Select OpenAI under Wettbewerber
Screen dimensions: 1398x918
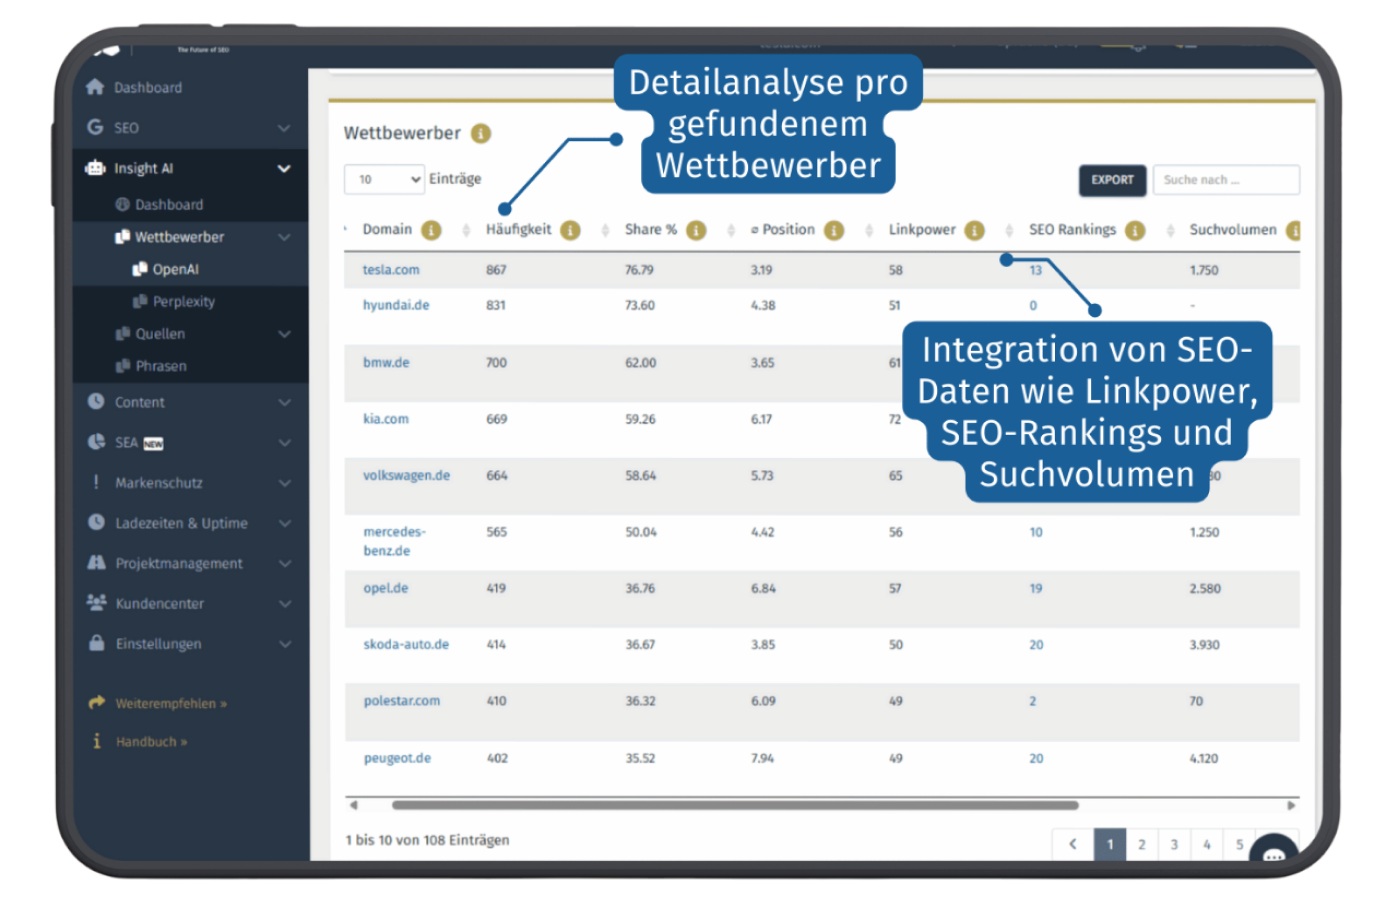click(x=176, y=268)
